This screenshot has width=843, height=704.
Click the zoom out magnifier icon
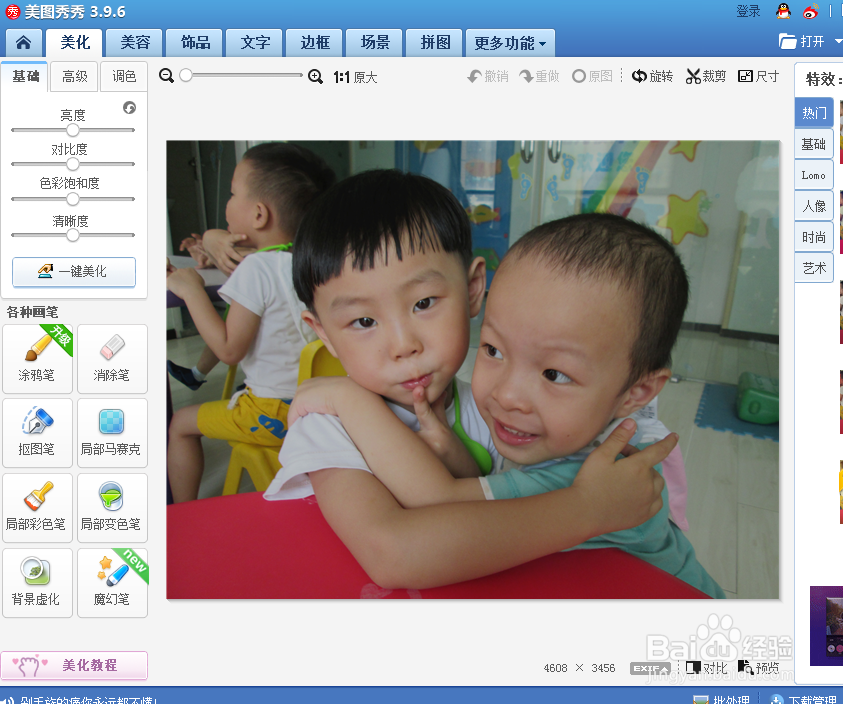point(166,76)
